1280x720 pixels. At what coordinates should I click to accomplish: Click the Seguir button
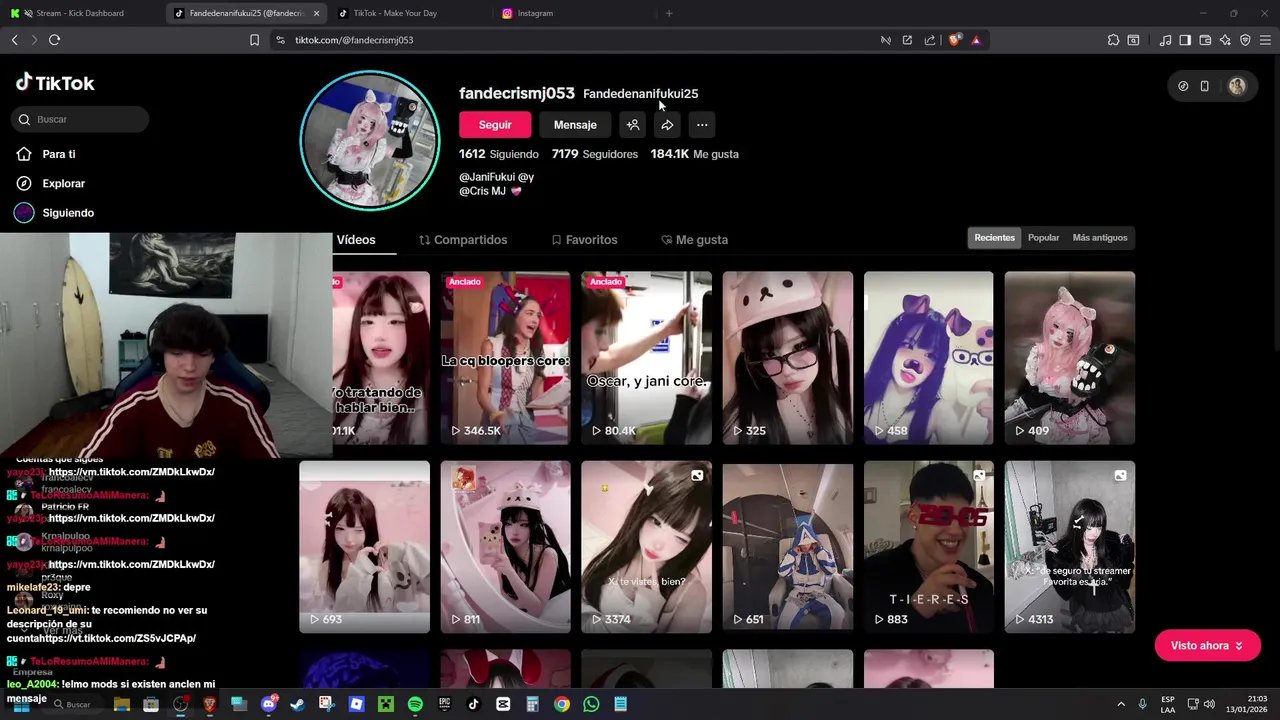click(495, 125)
